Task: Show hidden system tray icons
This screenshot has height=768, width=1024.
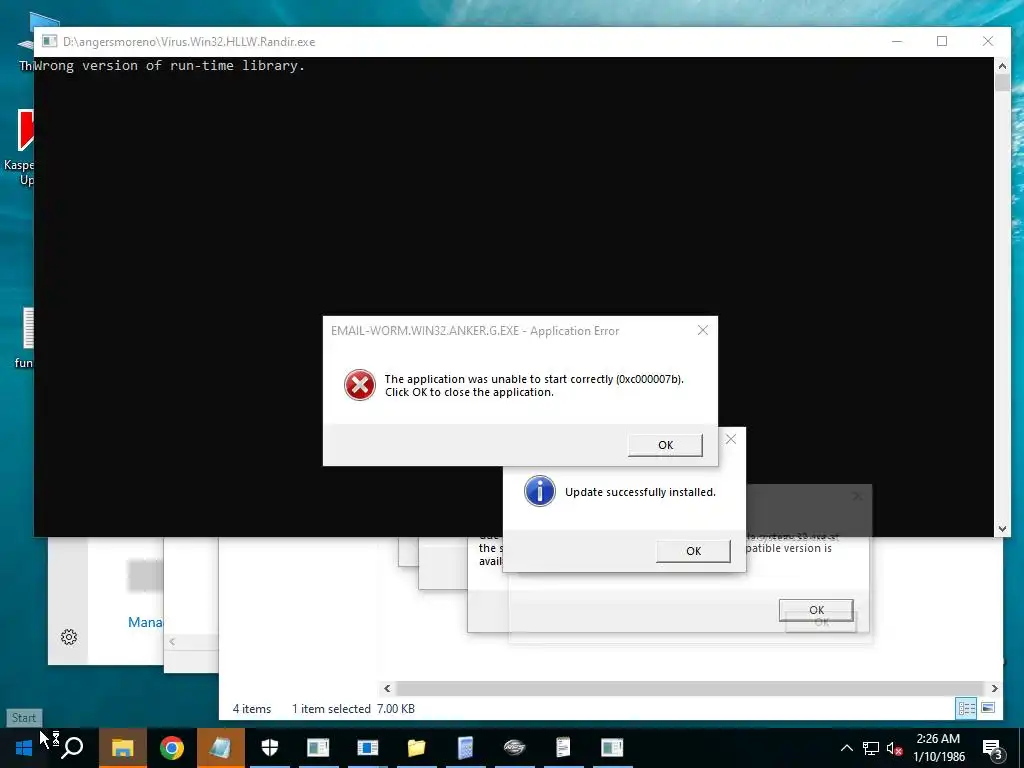Action: coord(846,748)
